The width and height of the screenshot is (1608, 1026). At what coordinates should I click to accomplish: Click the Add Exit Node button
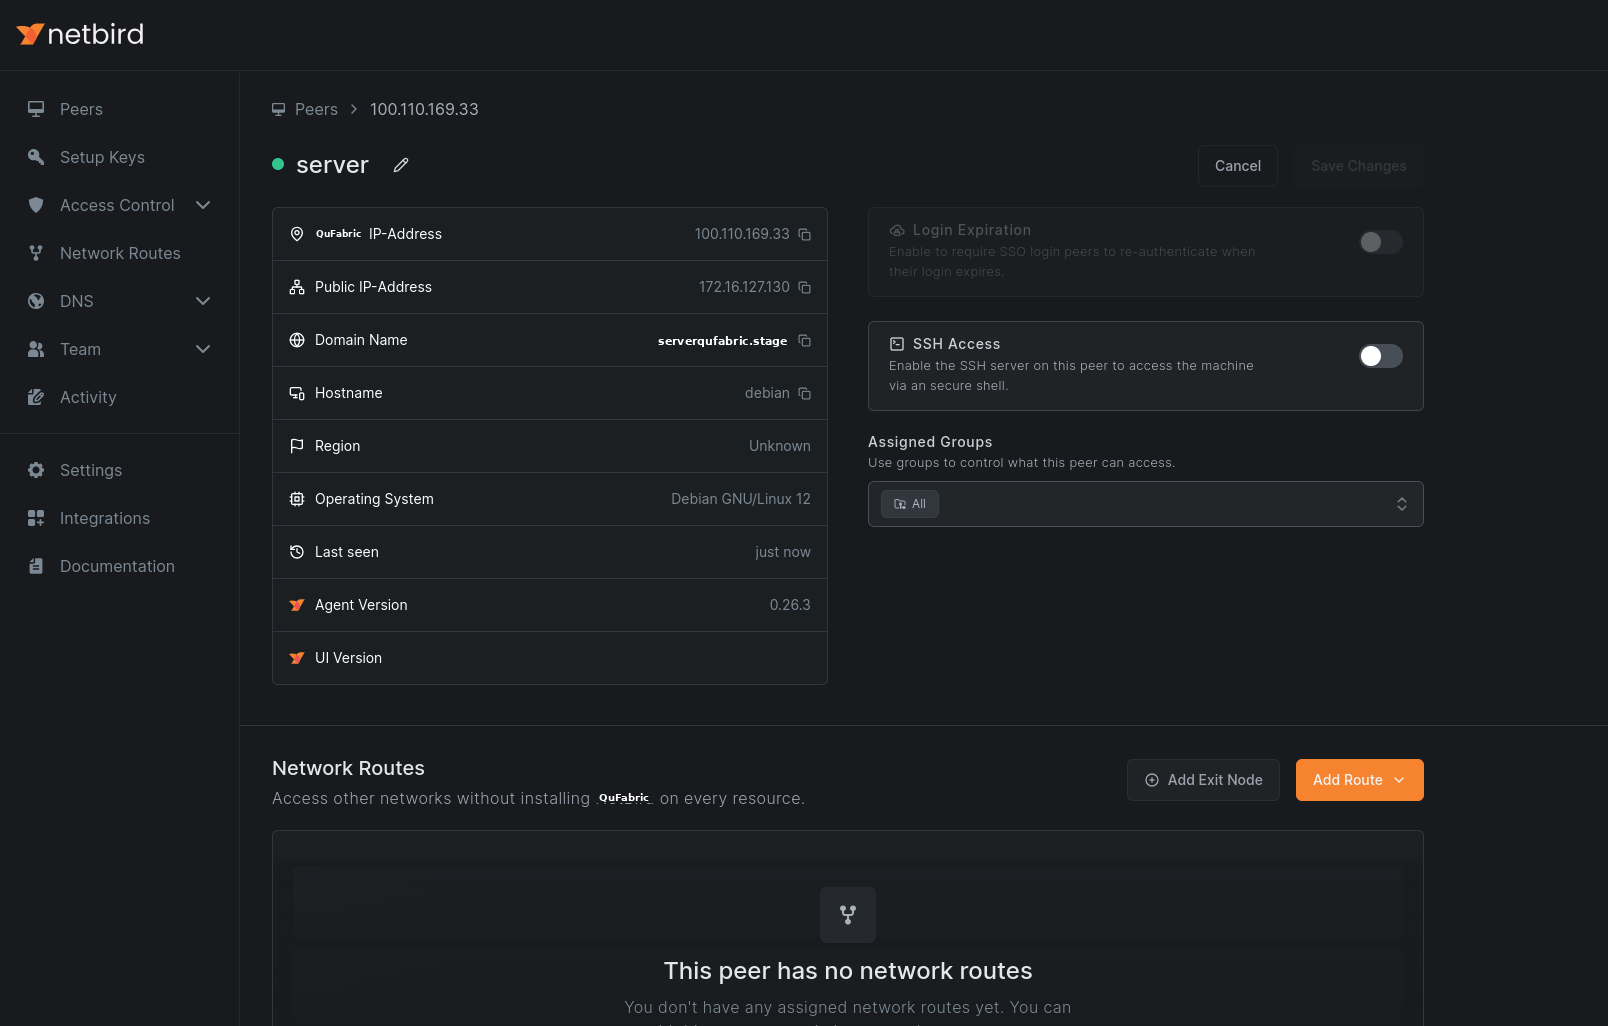pos(1203,780)
